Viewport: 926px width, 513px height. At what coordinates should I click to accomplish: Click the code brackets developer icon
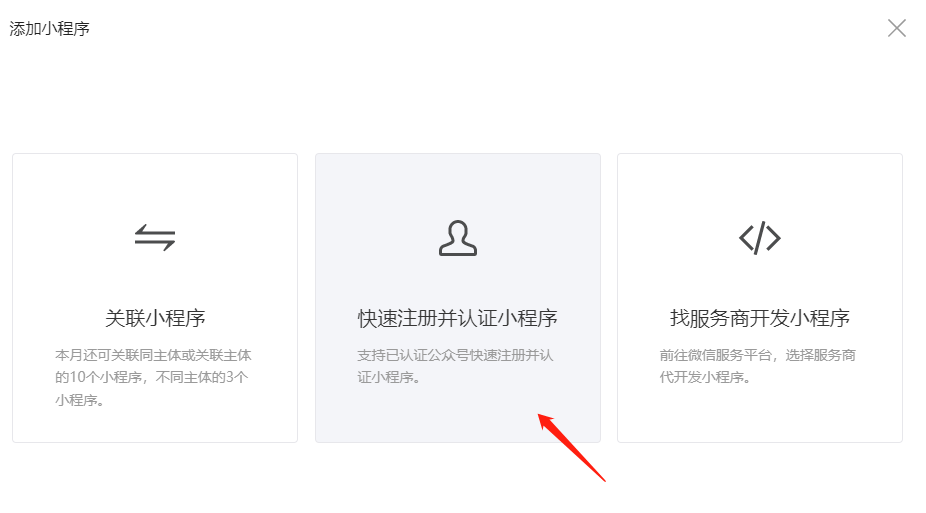(760, 238)
